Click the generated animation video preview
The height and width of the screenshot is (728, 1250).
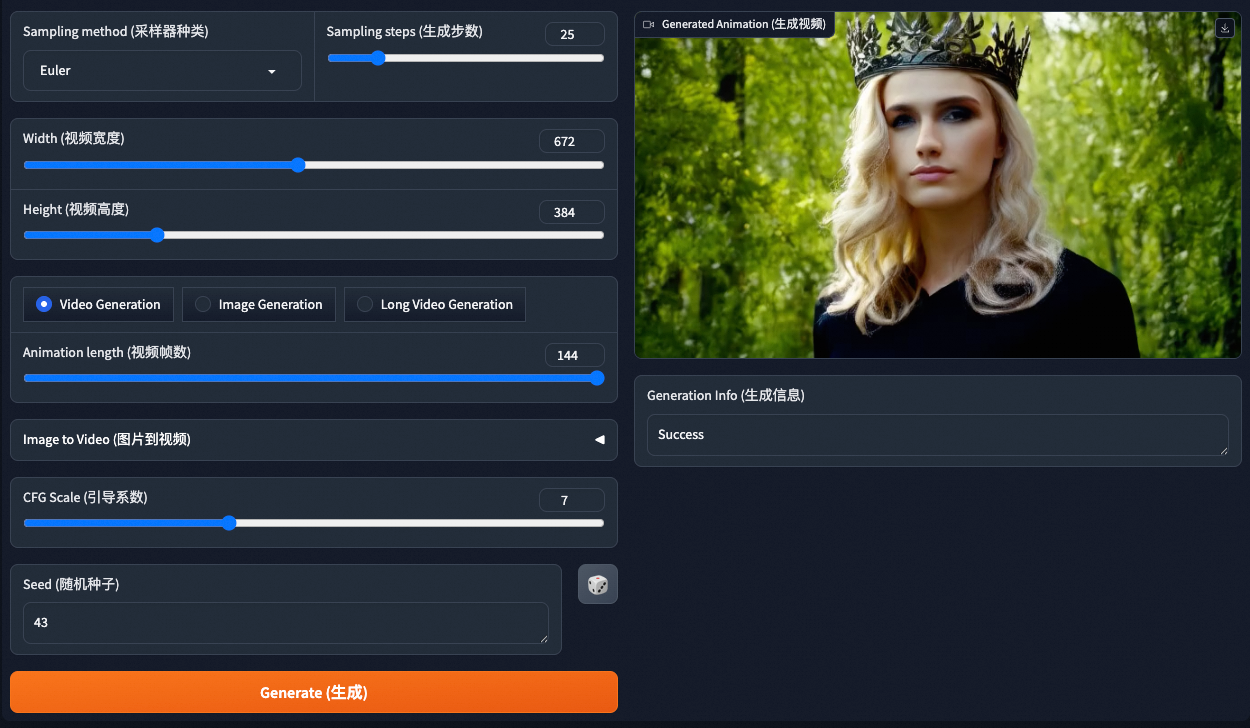(937, 185)
